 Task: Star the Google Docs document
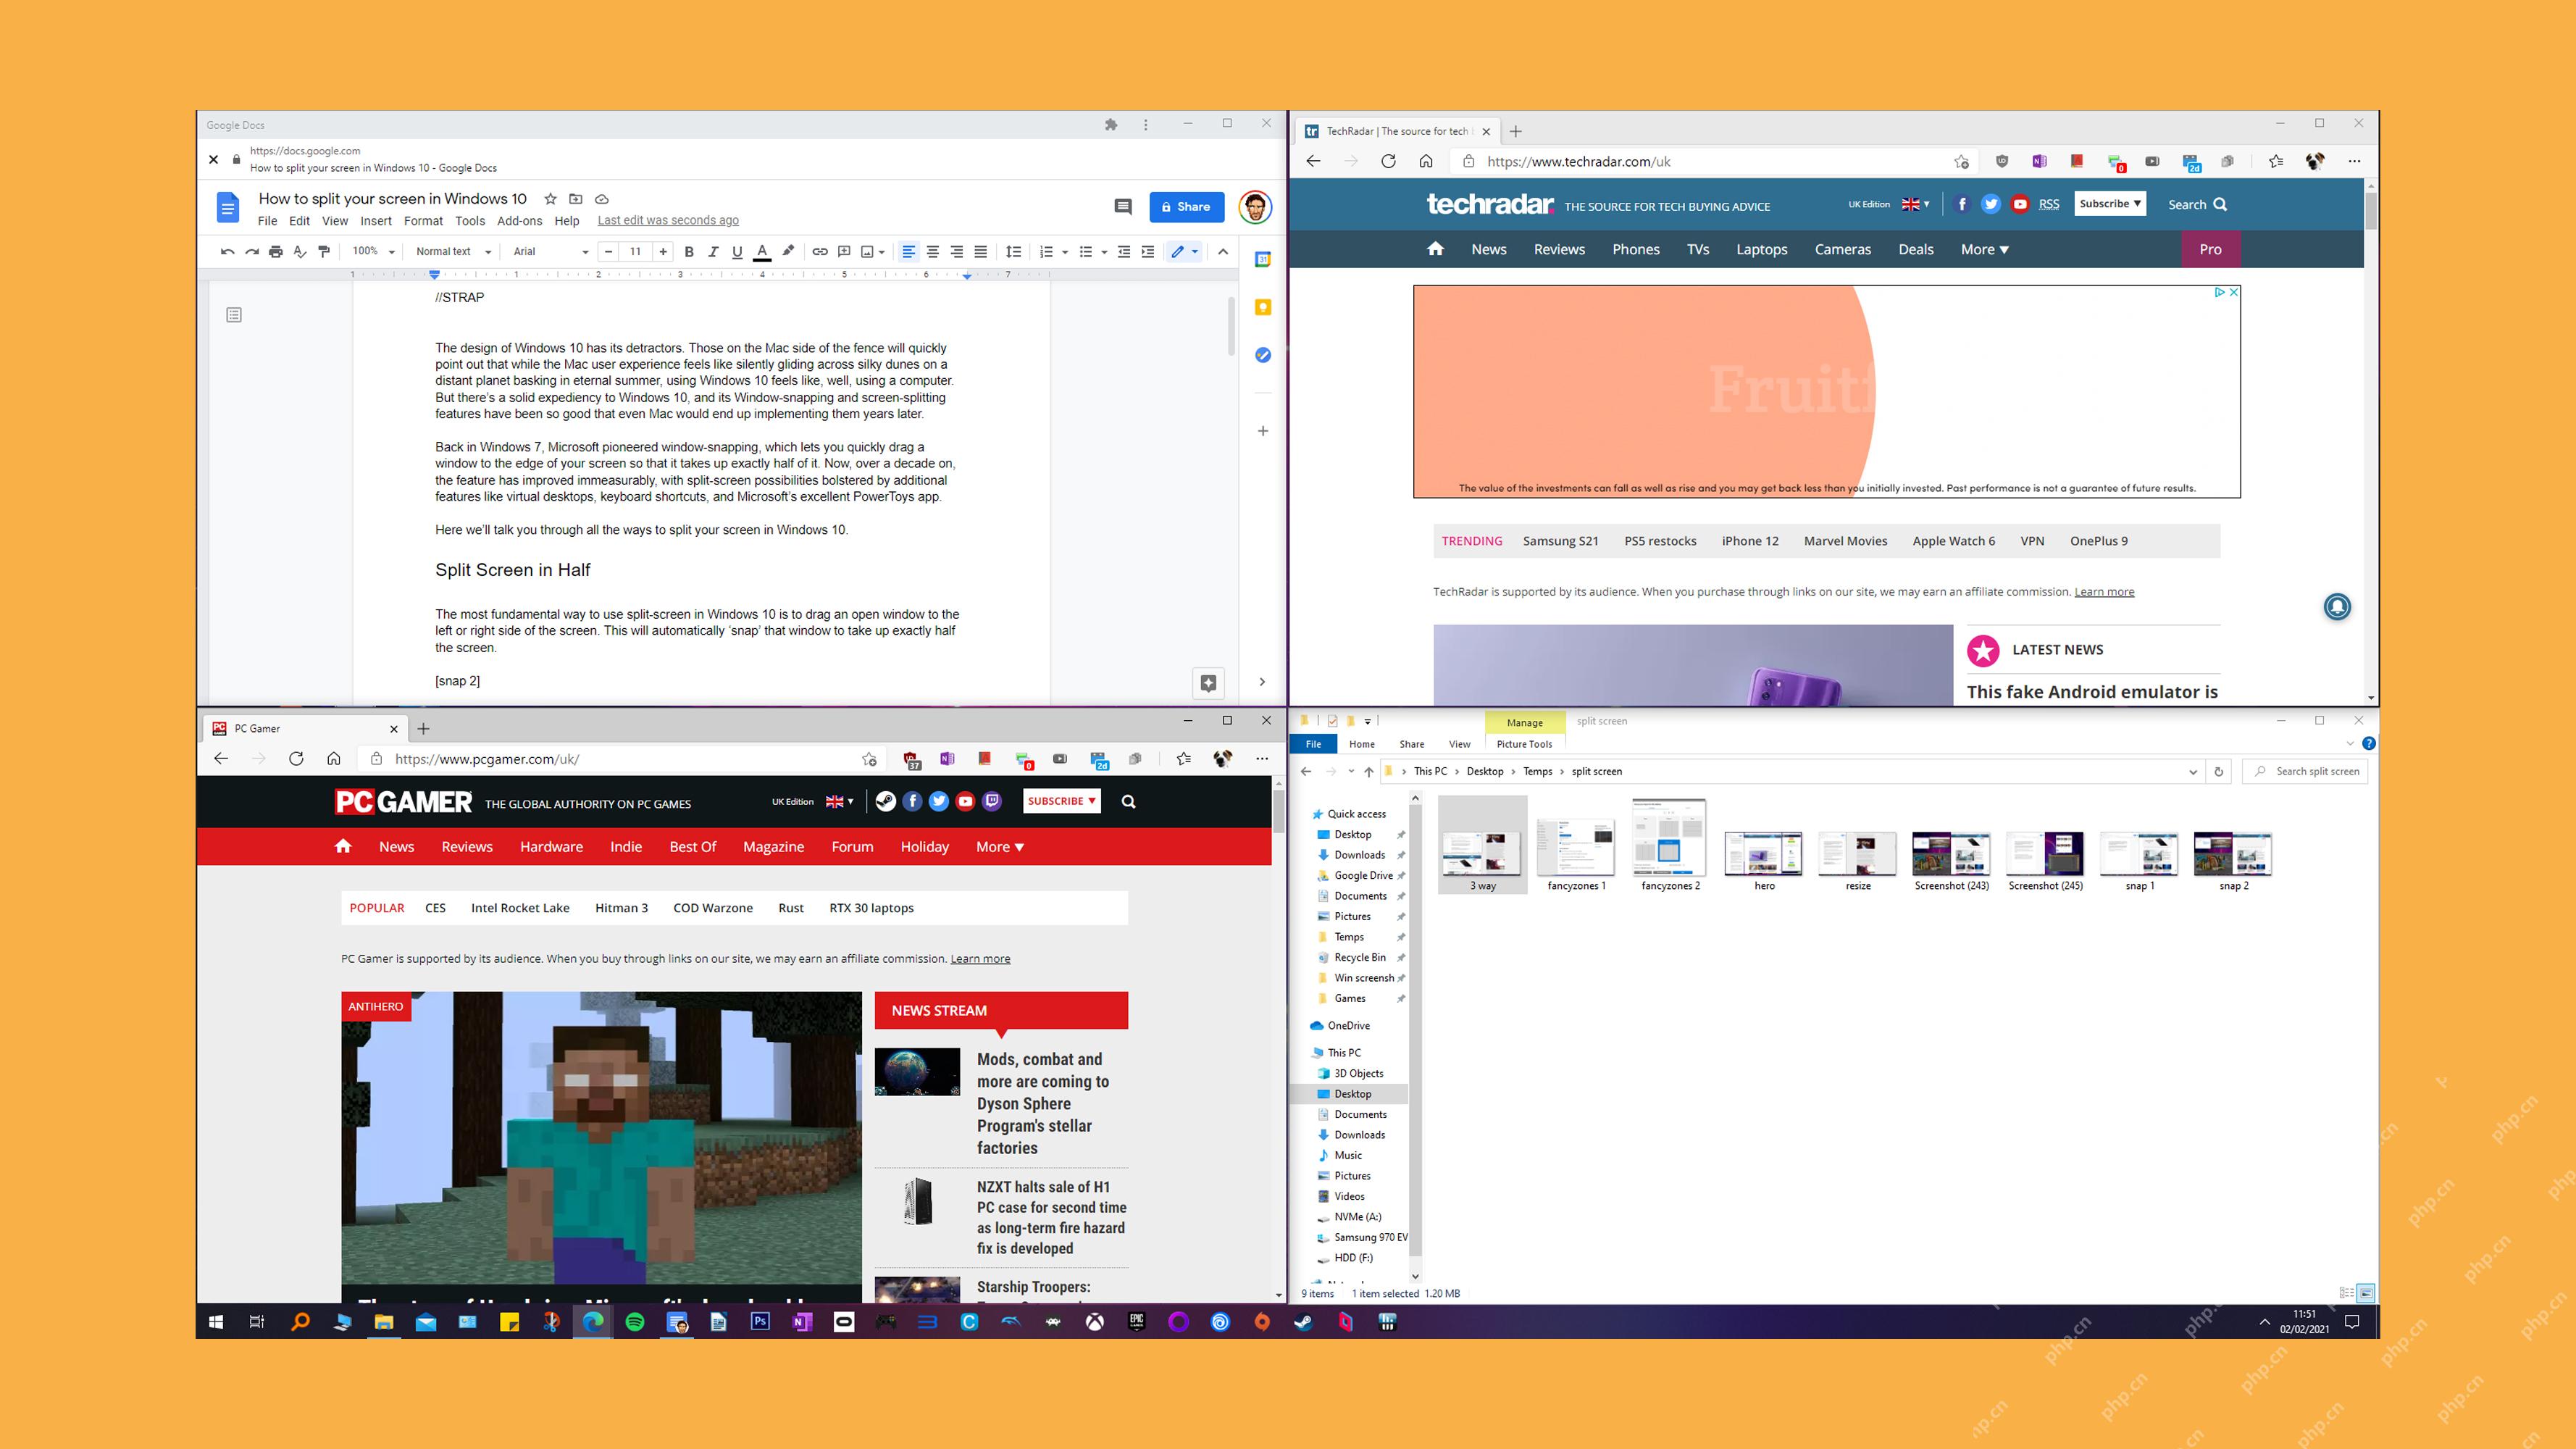coord(550,199)
